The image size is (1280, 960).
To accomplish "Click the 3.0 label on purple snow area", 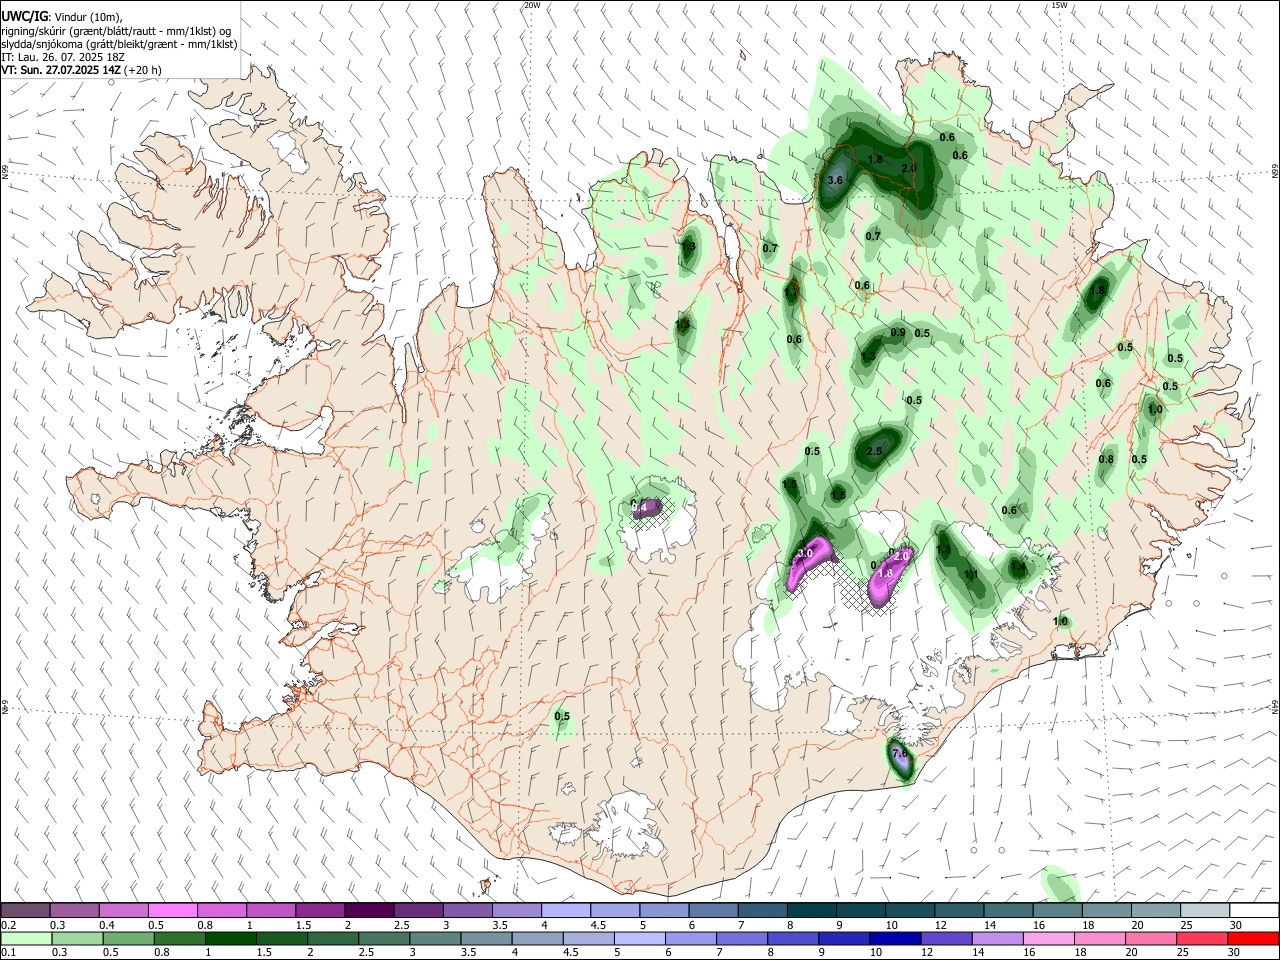I will [804, 553].
